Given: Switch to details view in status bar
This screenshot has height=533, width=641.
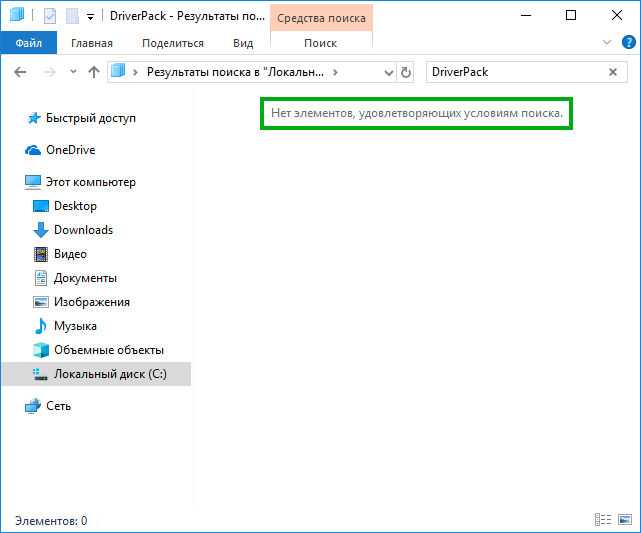Looking at the screenshot, I should pyautogui.click(x=603, y=520).
